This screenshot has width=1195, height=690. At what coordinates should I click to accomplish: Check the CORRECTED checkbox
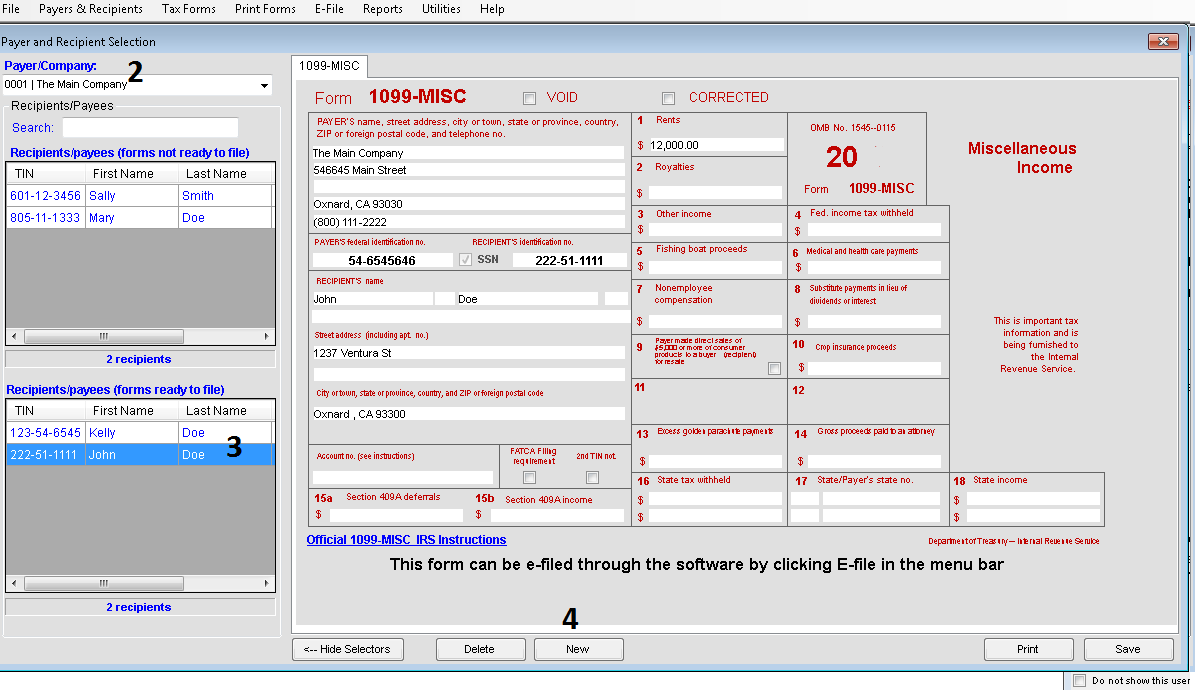668,98
